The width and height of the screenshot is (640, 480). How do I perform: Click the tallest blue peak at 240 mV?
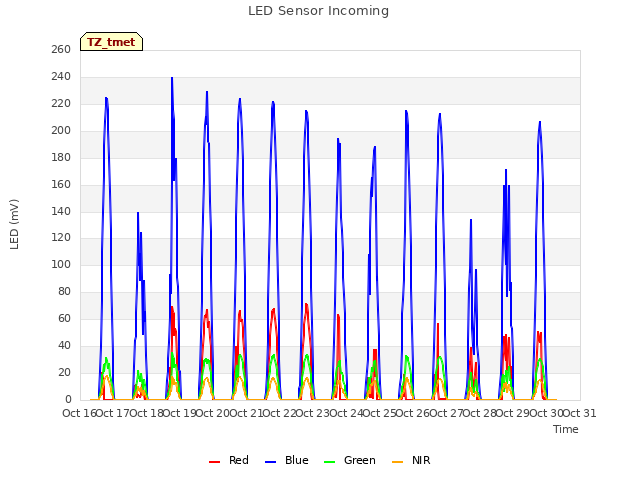[x=172, y=78]
